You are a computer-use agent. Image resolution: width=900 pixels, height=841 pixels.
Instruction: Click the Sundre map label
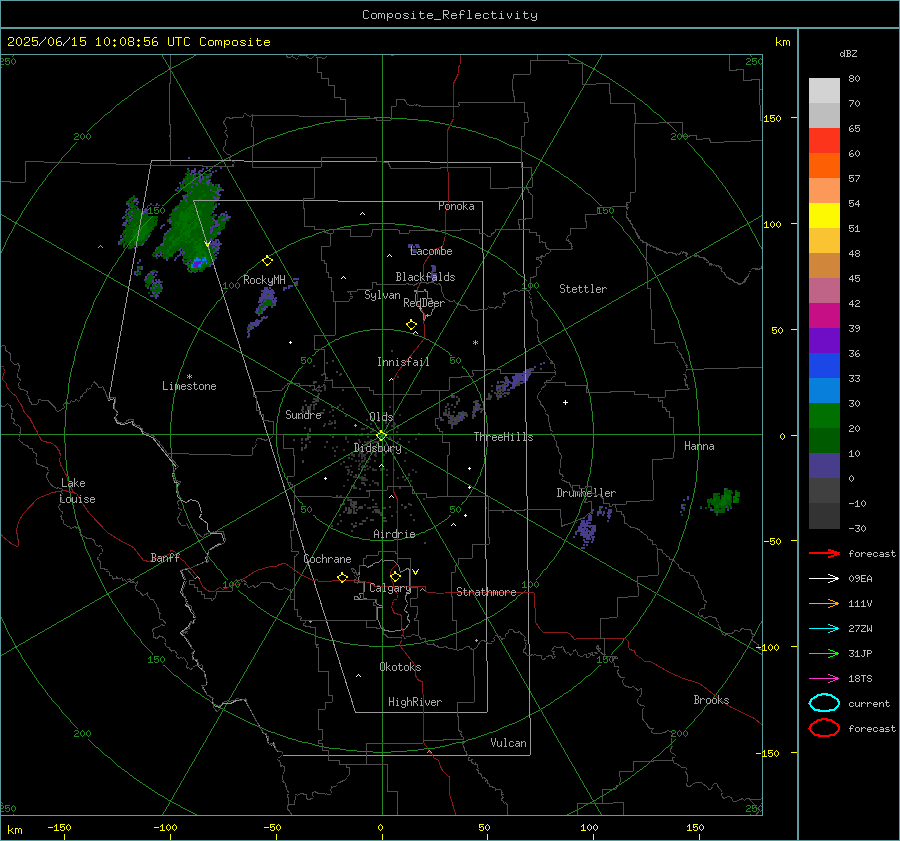303,414
